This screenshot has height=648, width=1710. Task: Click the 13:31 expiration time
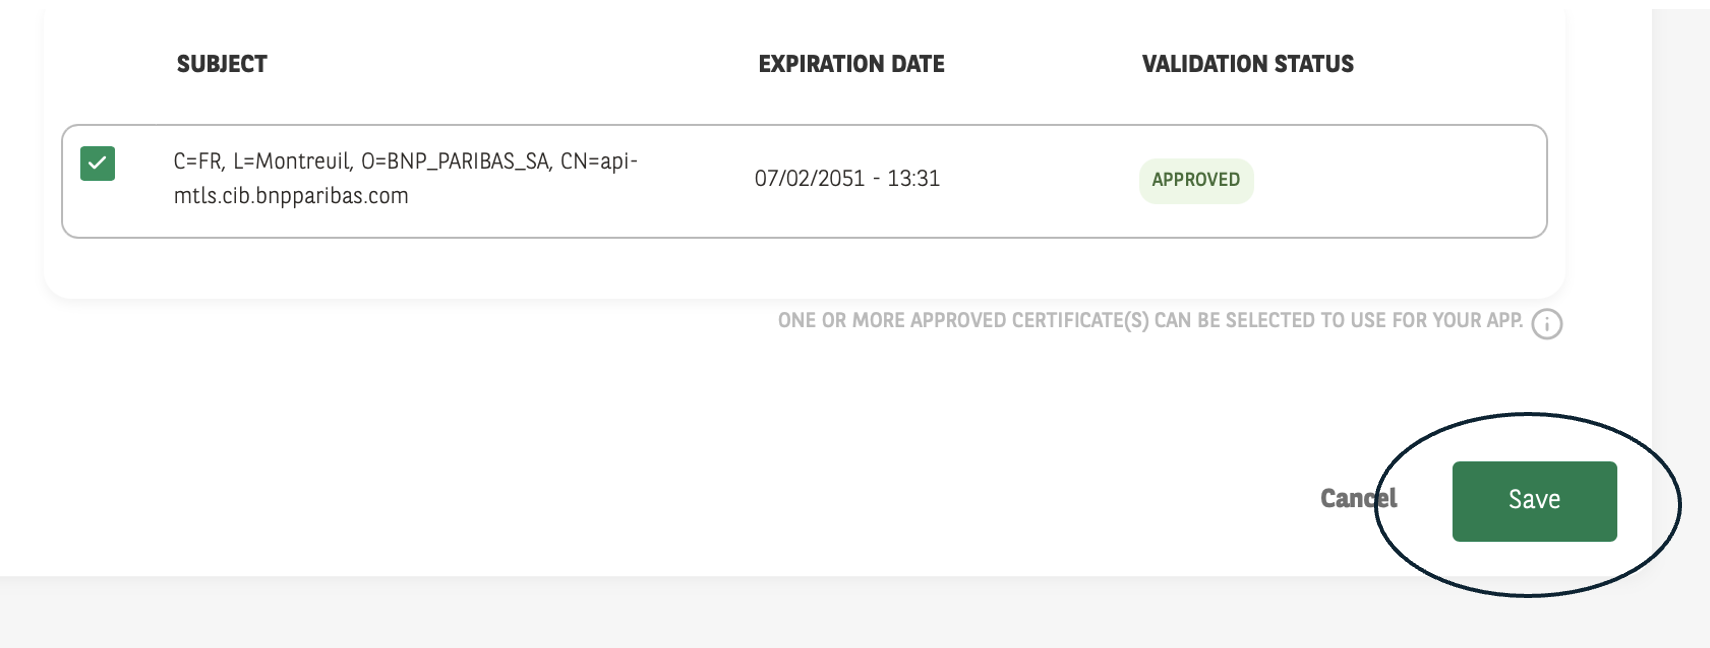pos(914,179)
